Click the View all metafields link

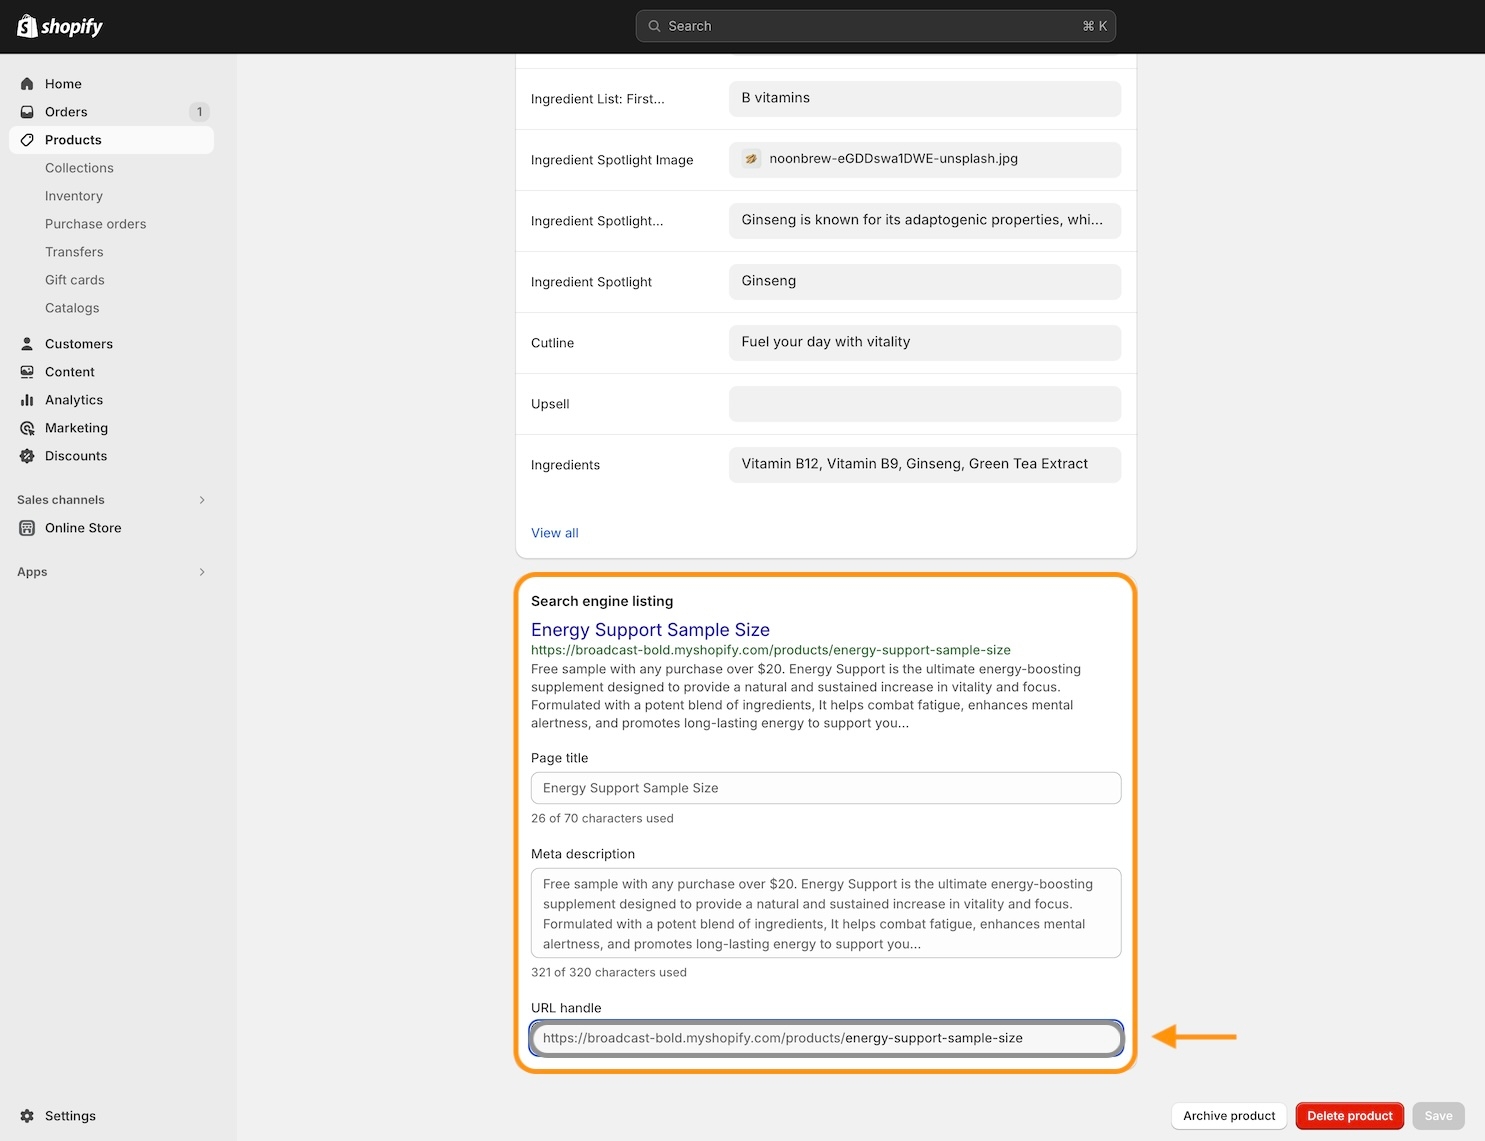click(x=554, y=533)
